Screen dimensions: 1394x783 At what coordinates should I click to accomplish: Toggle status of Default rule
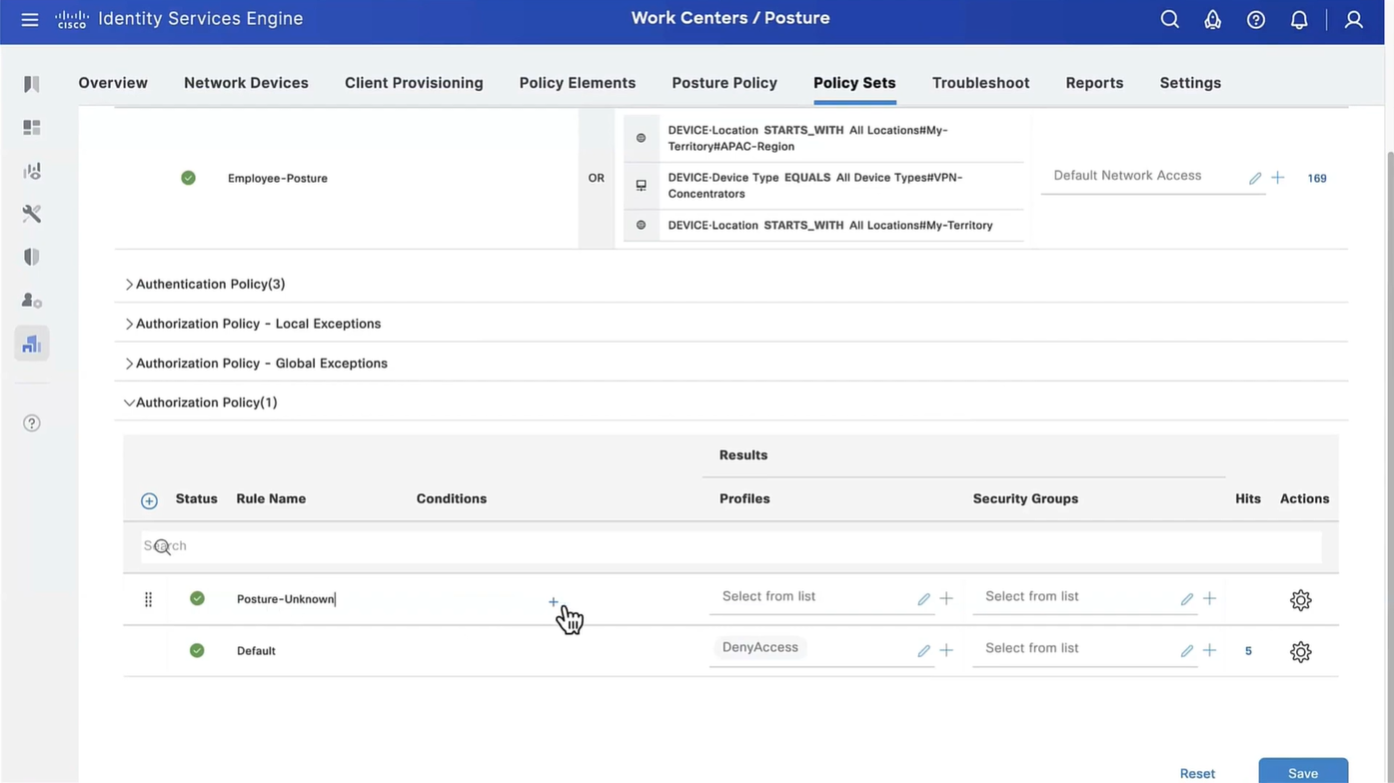197,650
